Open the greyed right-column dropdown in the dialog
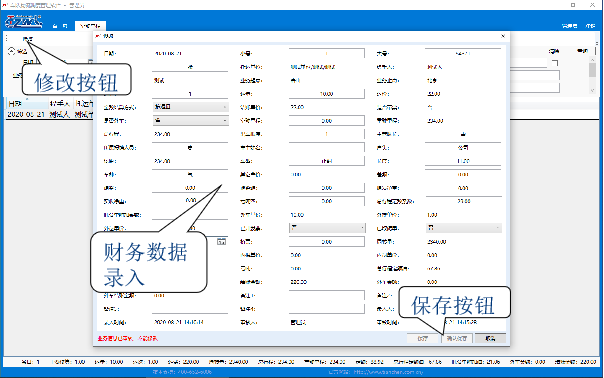Screen dimensions: 604x378 coord(464,228)
